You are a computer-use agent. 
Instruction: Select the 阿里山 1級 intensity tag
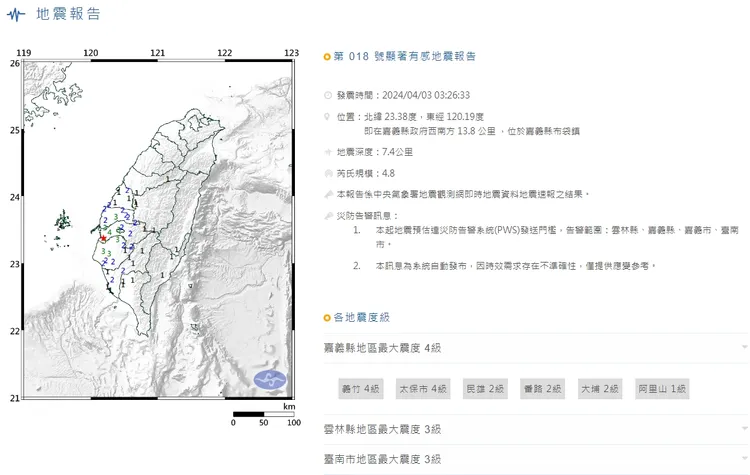[x=662, y=389]
